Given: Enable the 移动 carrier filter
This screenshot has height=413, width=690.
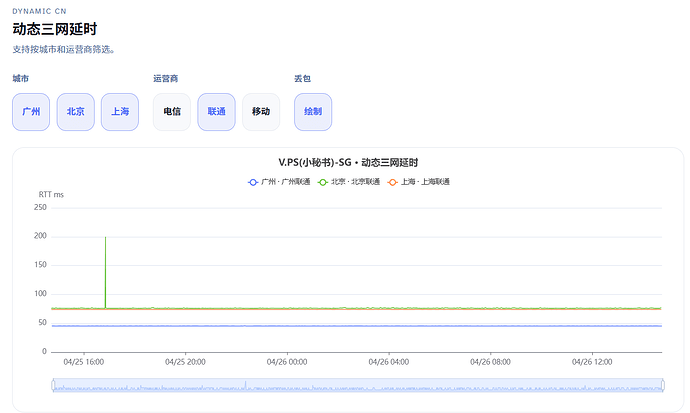Looking at the screenshot, I should click(x=261, y=112).
